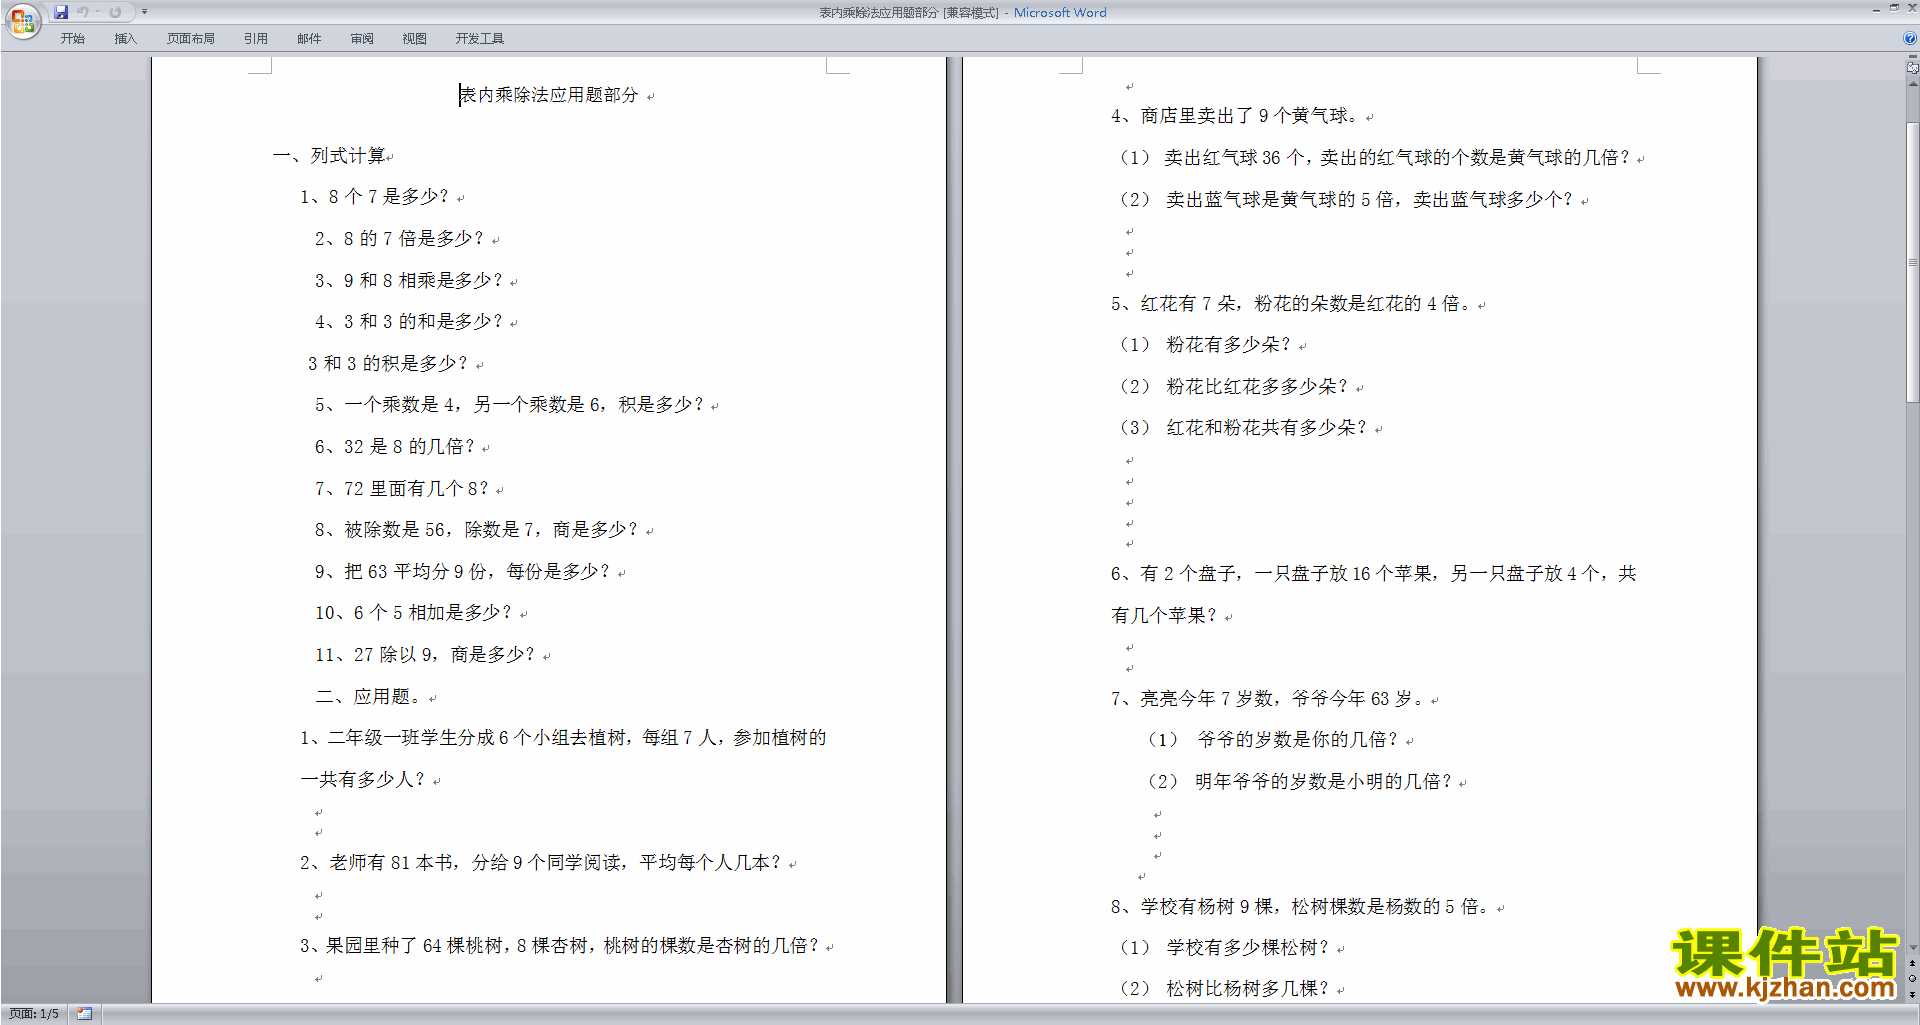Click the line 2、8的7倍是多少？
Viewport: 1920px width, 1025px height.
click(x=399, y=239)
